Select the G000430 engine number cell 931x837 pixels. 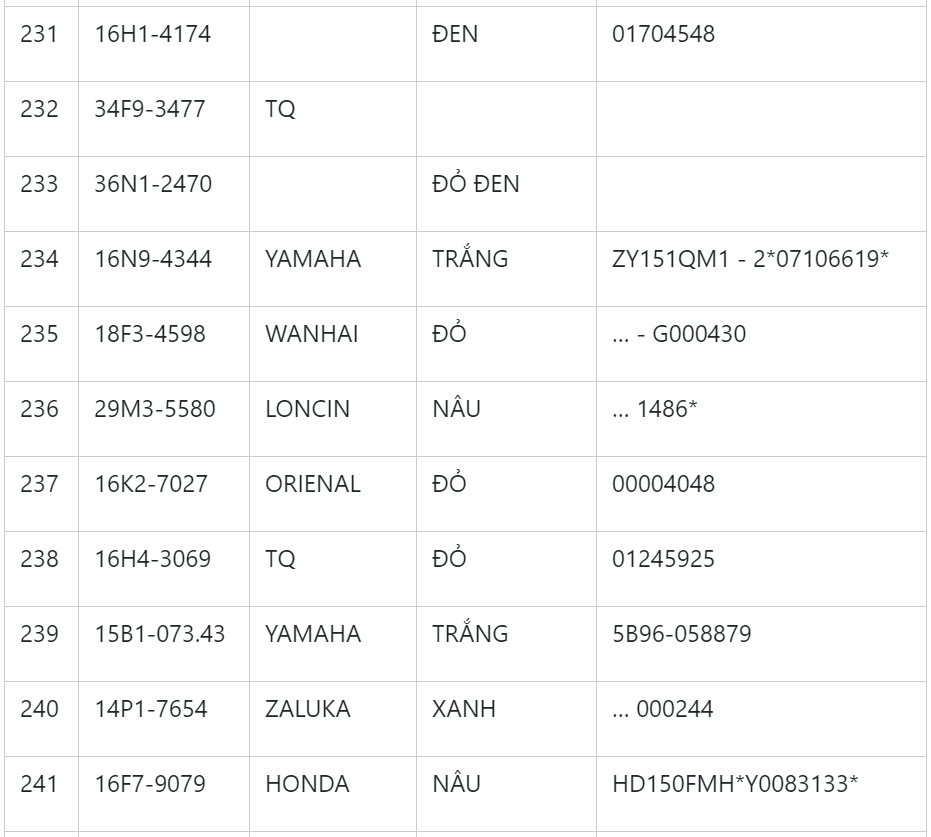click(678, 334)
